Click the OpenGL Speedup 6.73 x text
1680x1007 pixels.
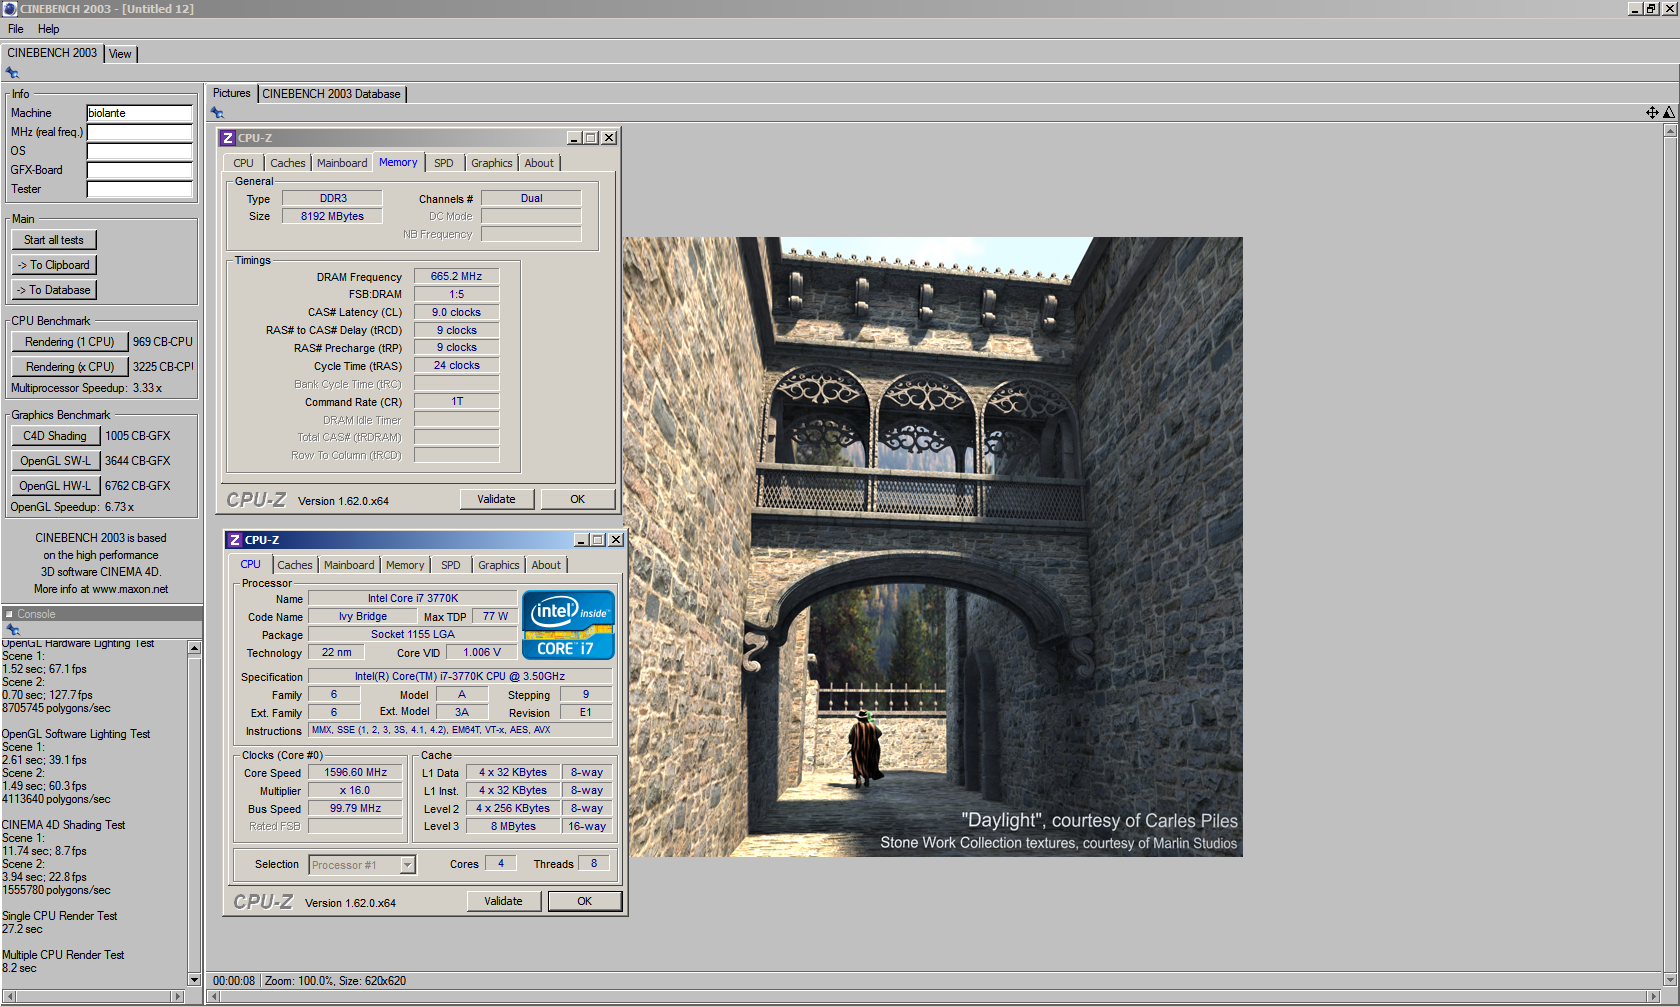(x=72, y=507)
